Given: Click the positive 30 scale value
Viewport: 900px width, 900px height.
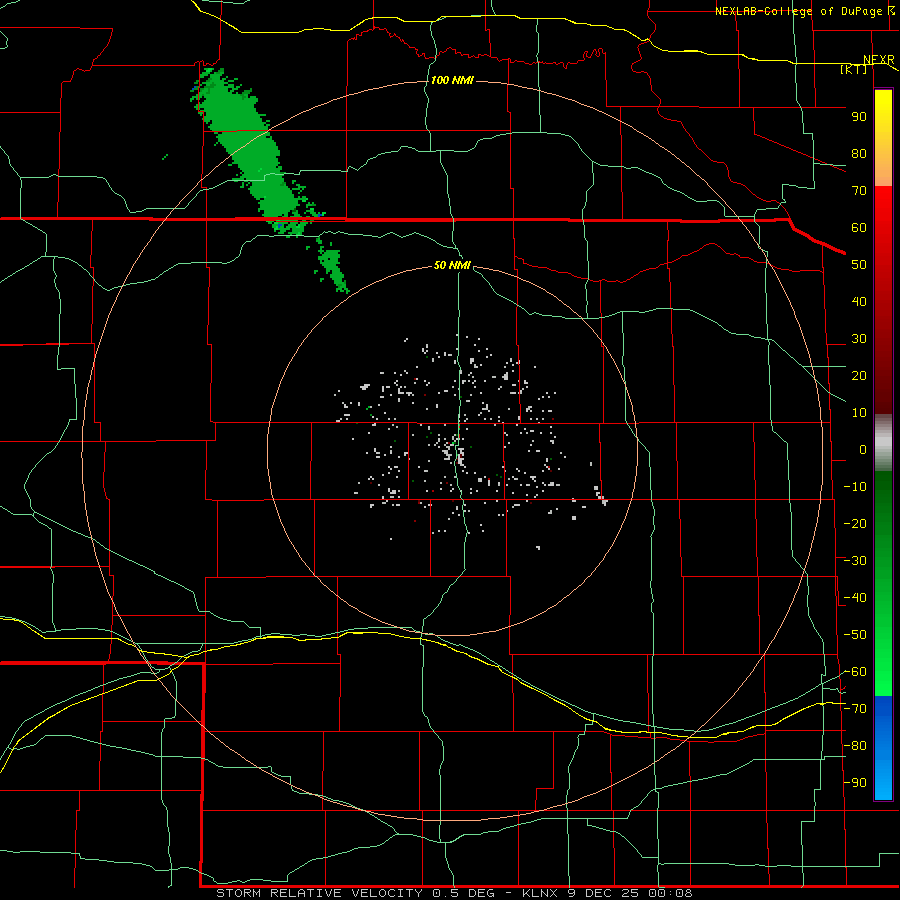Looking at the screenshot, I should pyautogui.click(x=859, y=339).
